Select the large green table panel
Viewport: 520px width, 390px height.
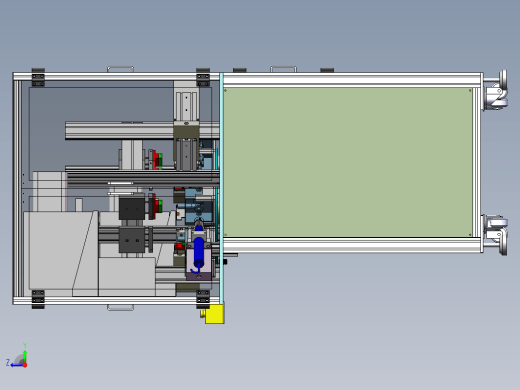click(348, 162)
